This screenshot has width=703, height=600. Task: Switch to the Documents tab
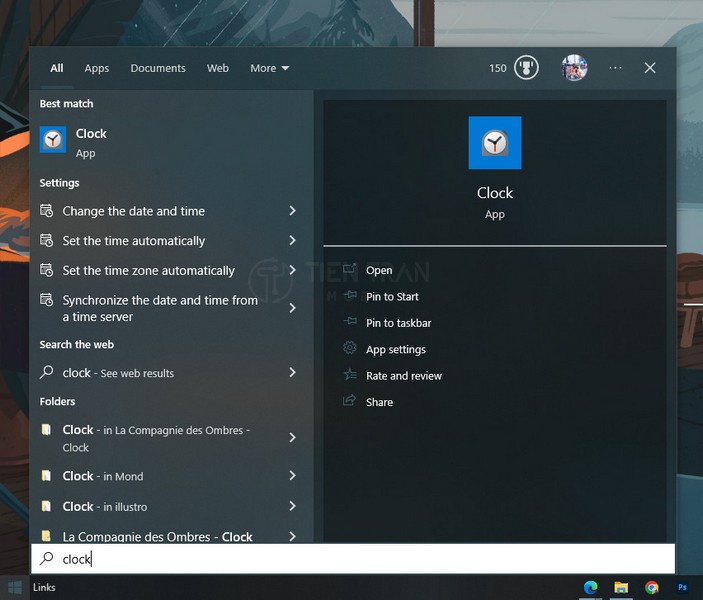(158, 68)
